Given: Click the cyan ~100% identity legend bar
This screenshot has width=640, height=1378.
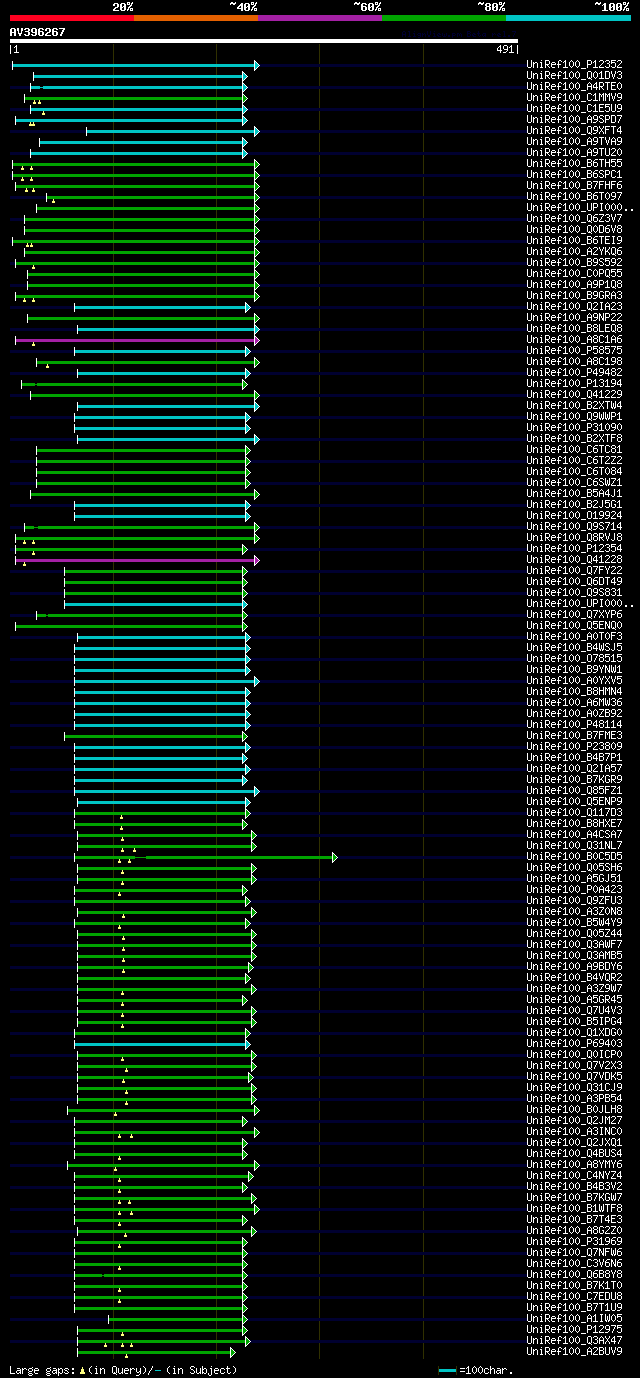Looking at the screenshot, I should pyautogui.click(x=568, y=18).
